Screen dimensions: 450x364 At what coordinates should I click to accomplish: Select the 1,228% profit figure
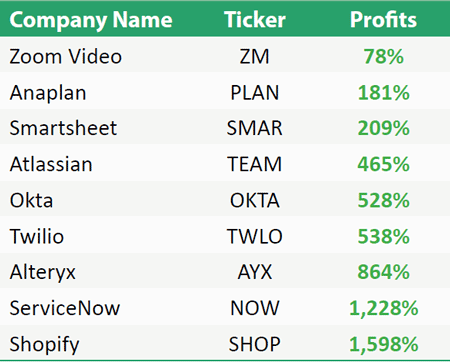(x=384, y=308)
